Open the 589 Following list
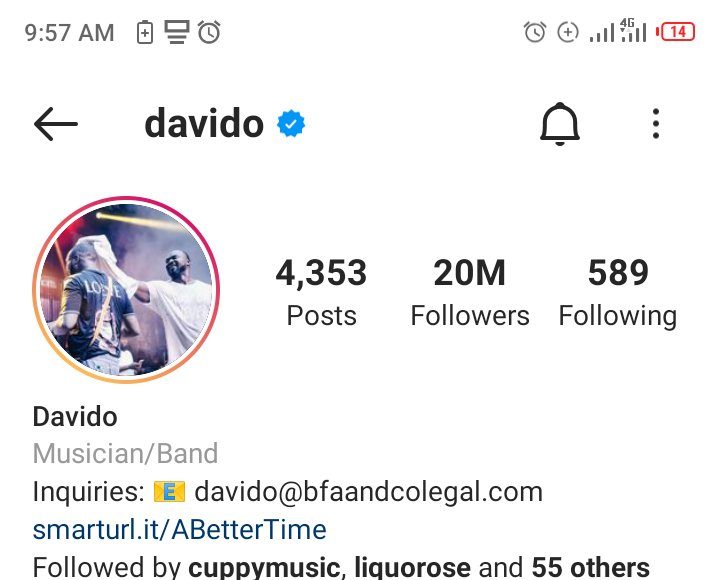 [x=618, y=292]
